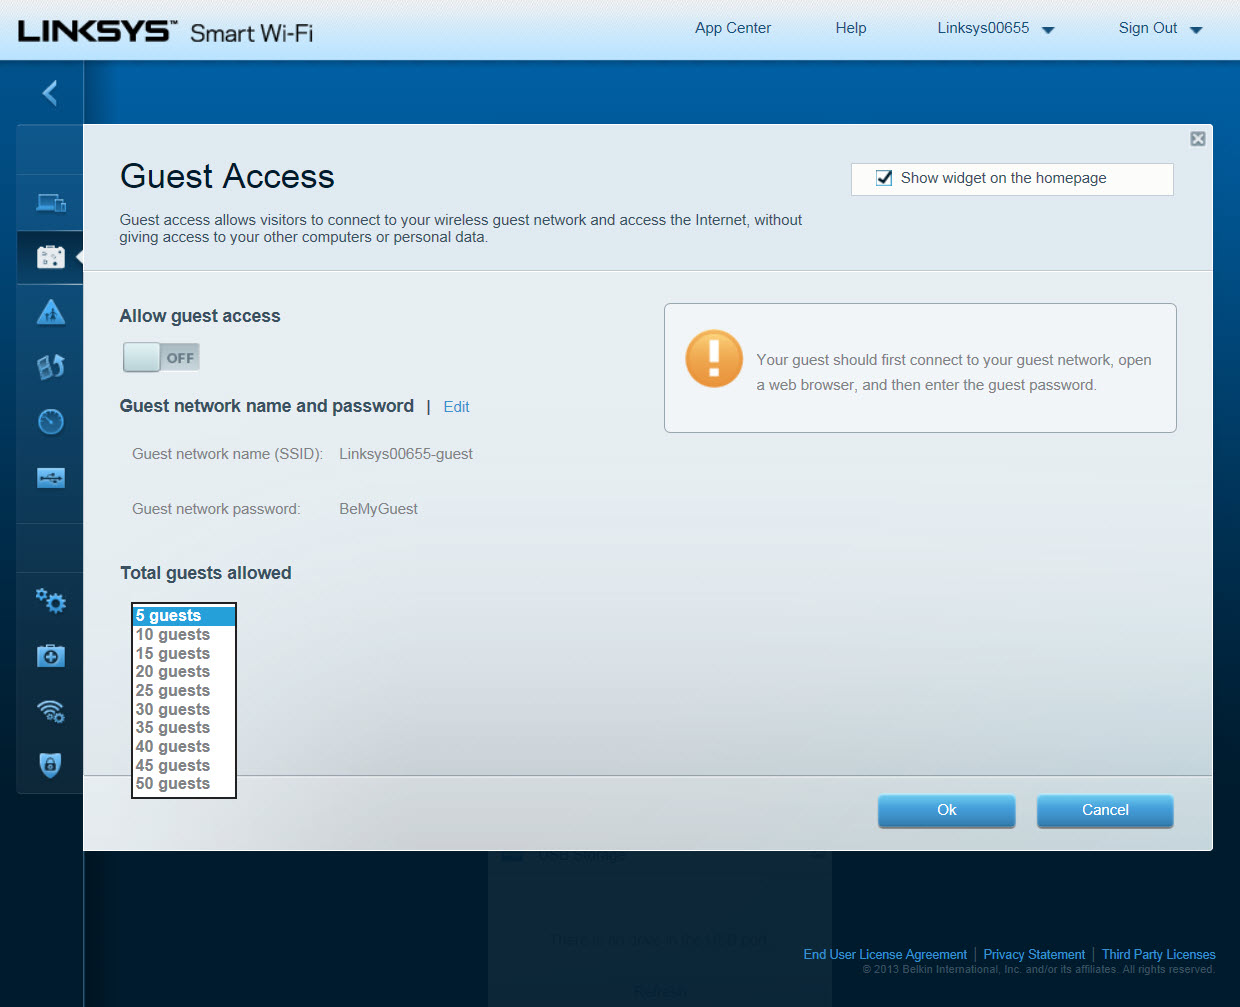Open Help menu item
Screen dimensions: 1240x1007
coord(851,28)
